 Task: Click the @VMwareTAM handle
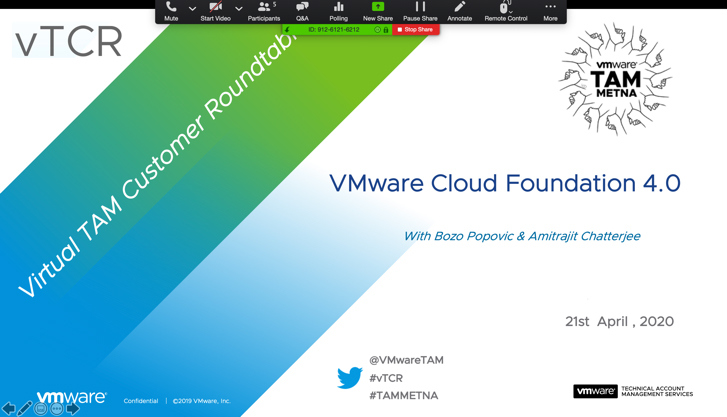click(x=406, y=360)
